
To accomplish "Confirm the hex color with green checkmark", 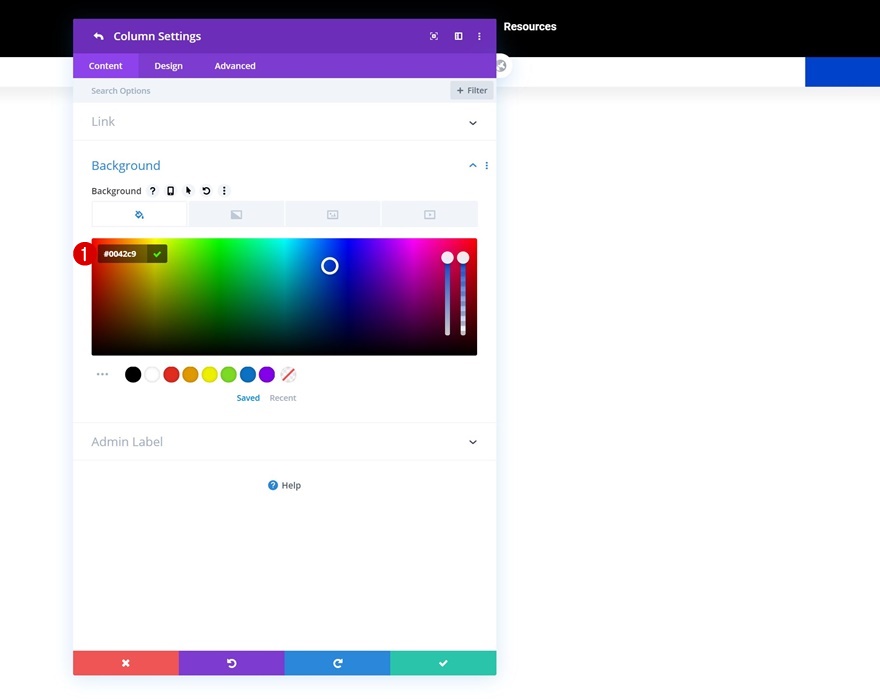I will (157, 254).
